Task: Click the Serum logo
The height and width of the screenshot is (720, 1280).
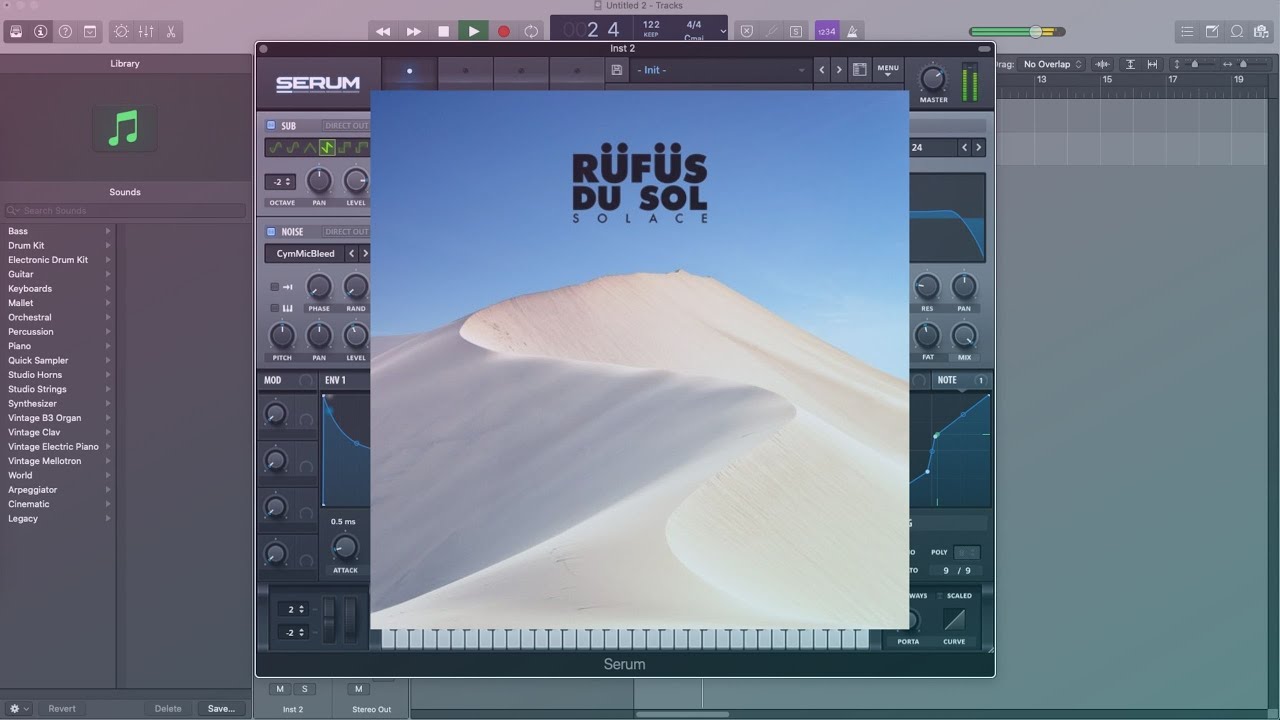Action: pyautogui.click(x=318, y=84)
